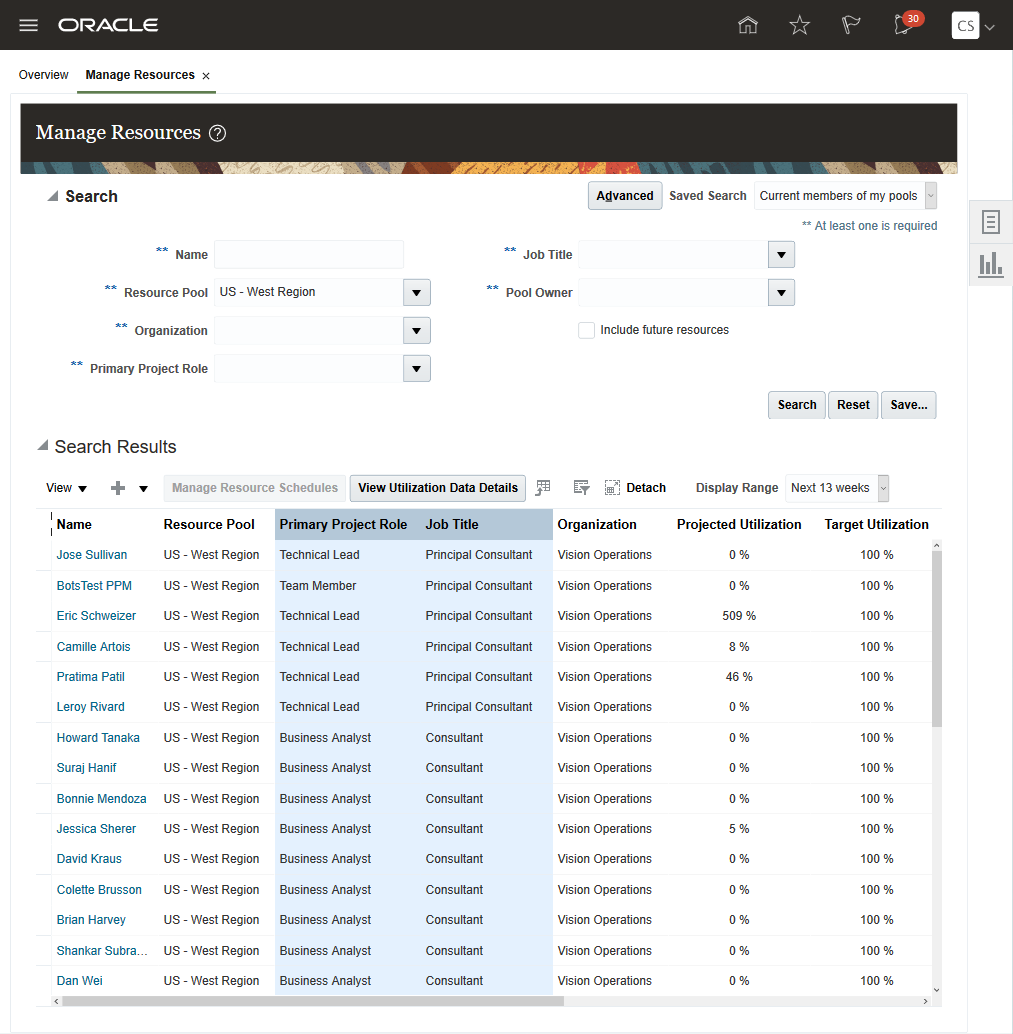Open Colette Brusson resource link
This screenshot has height=1034, width=1013.
[x=99, y=890]
